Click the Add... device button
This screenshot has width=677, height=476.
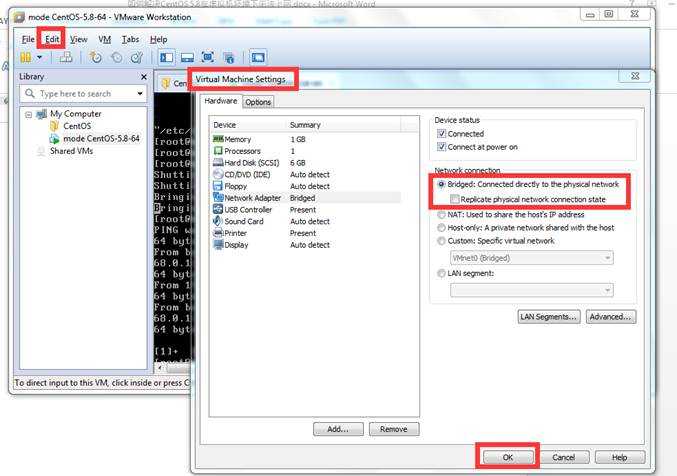coord(338,429)
